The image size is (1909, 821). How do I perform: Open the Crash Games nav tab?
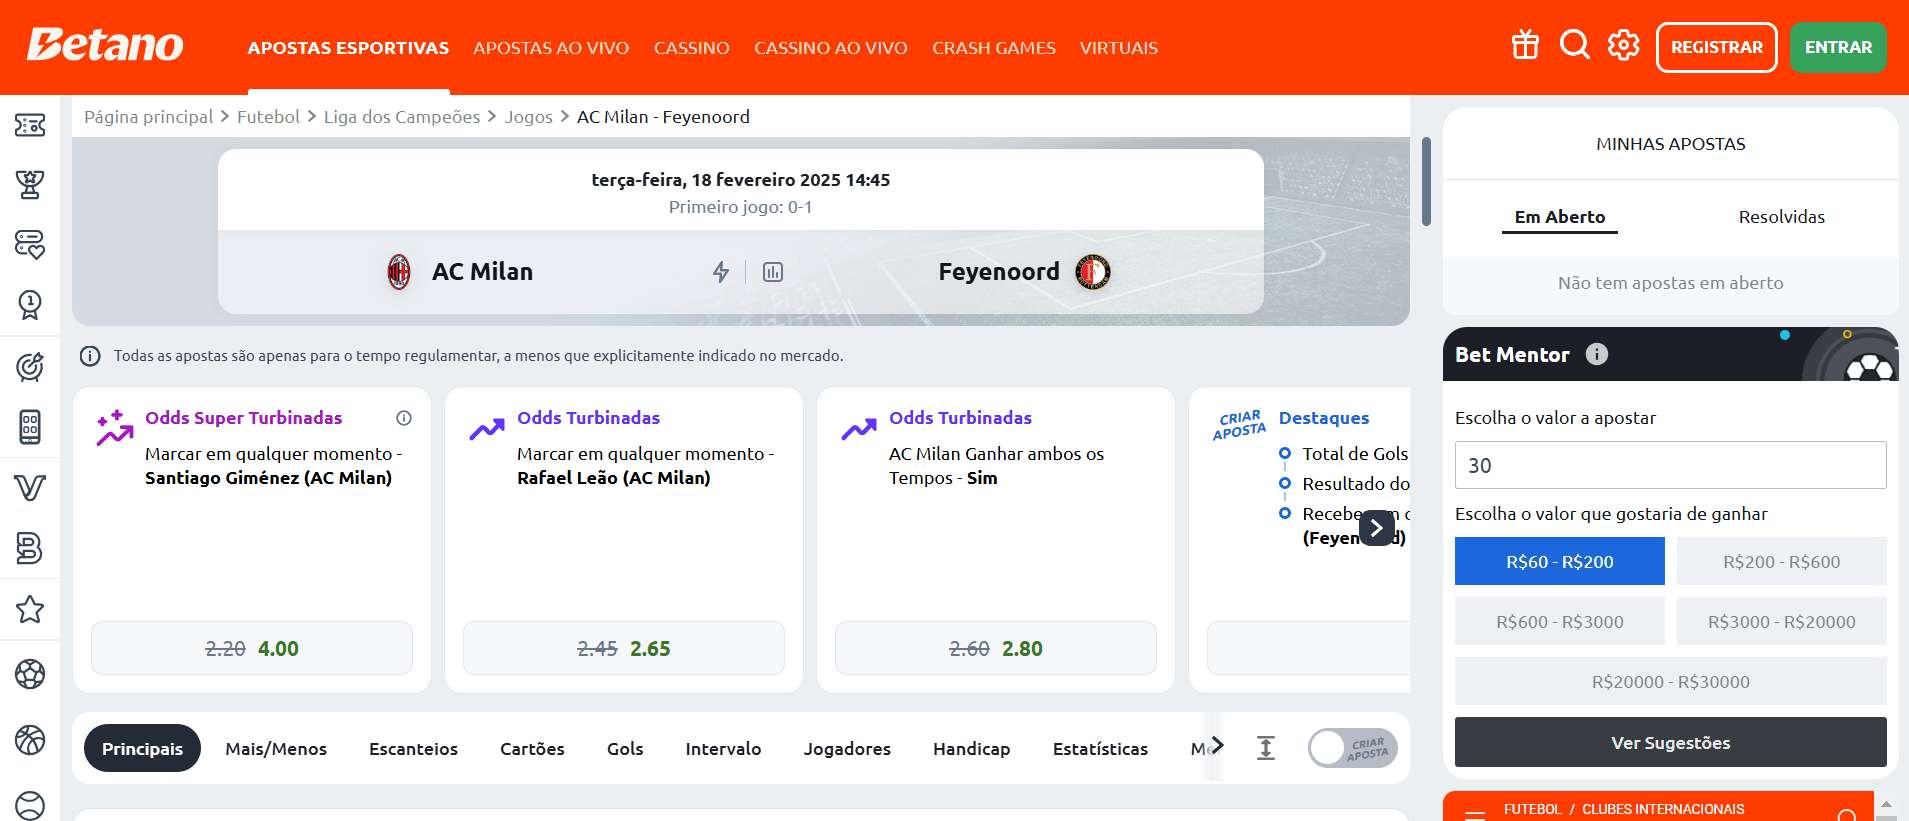click(994, 48)
